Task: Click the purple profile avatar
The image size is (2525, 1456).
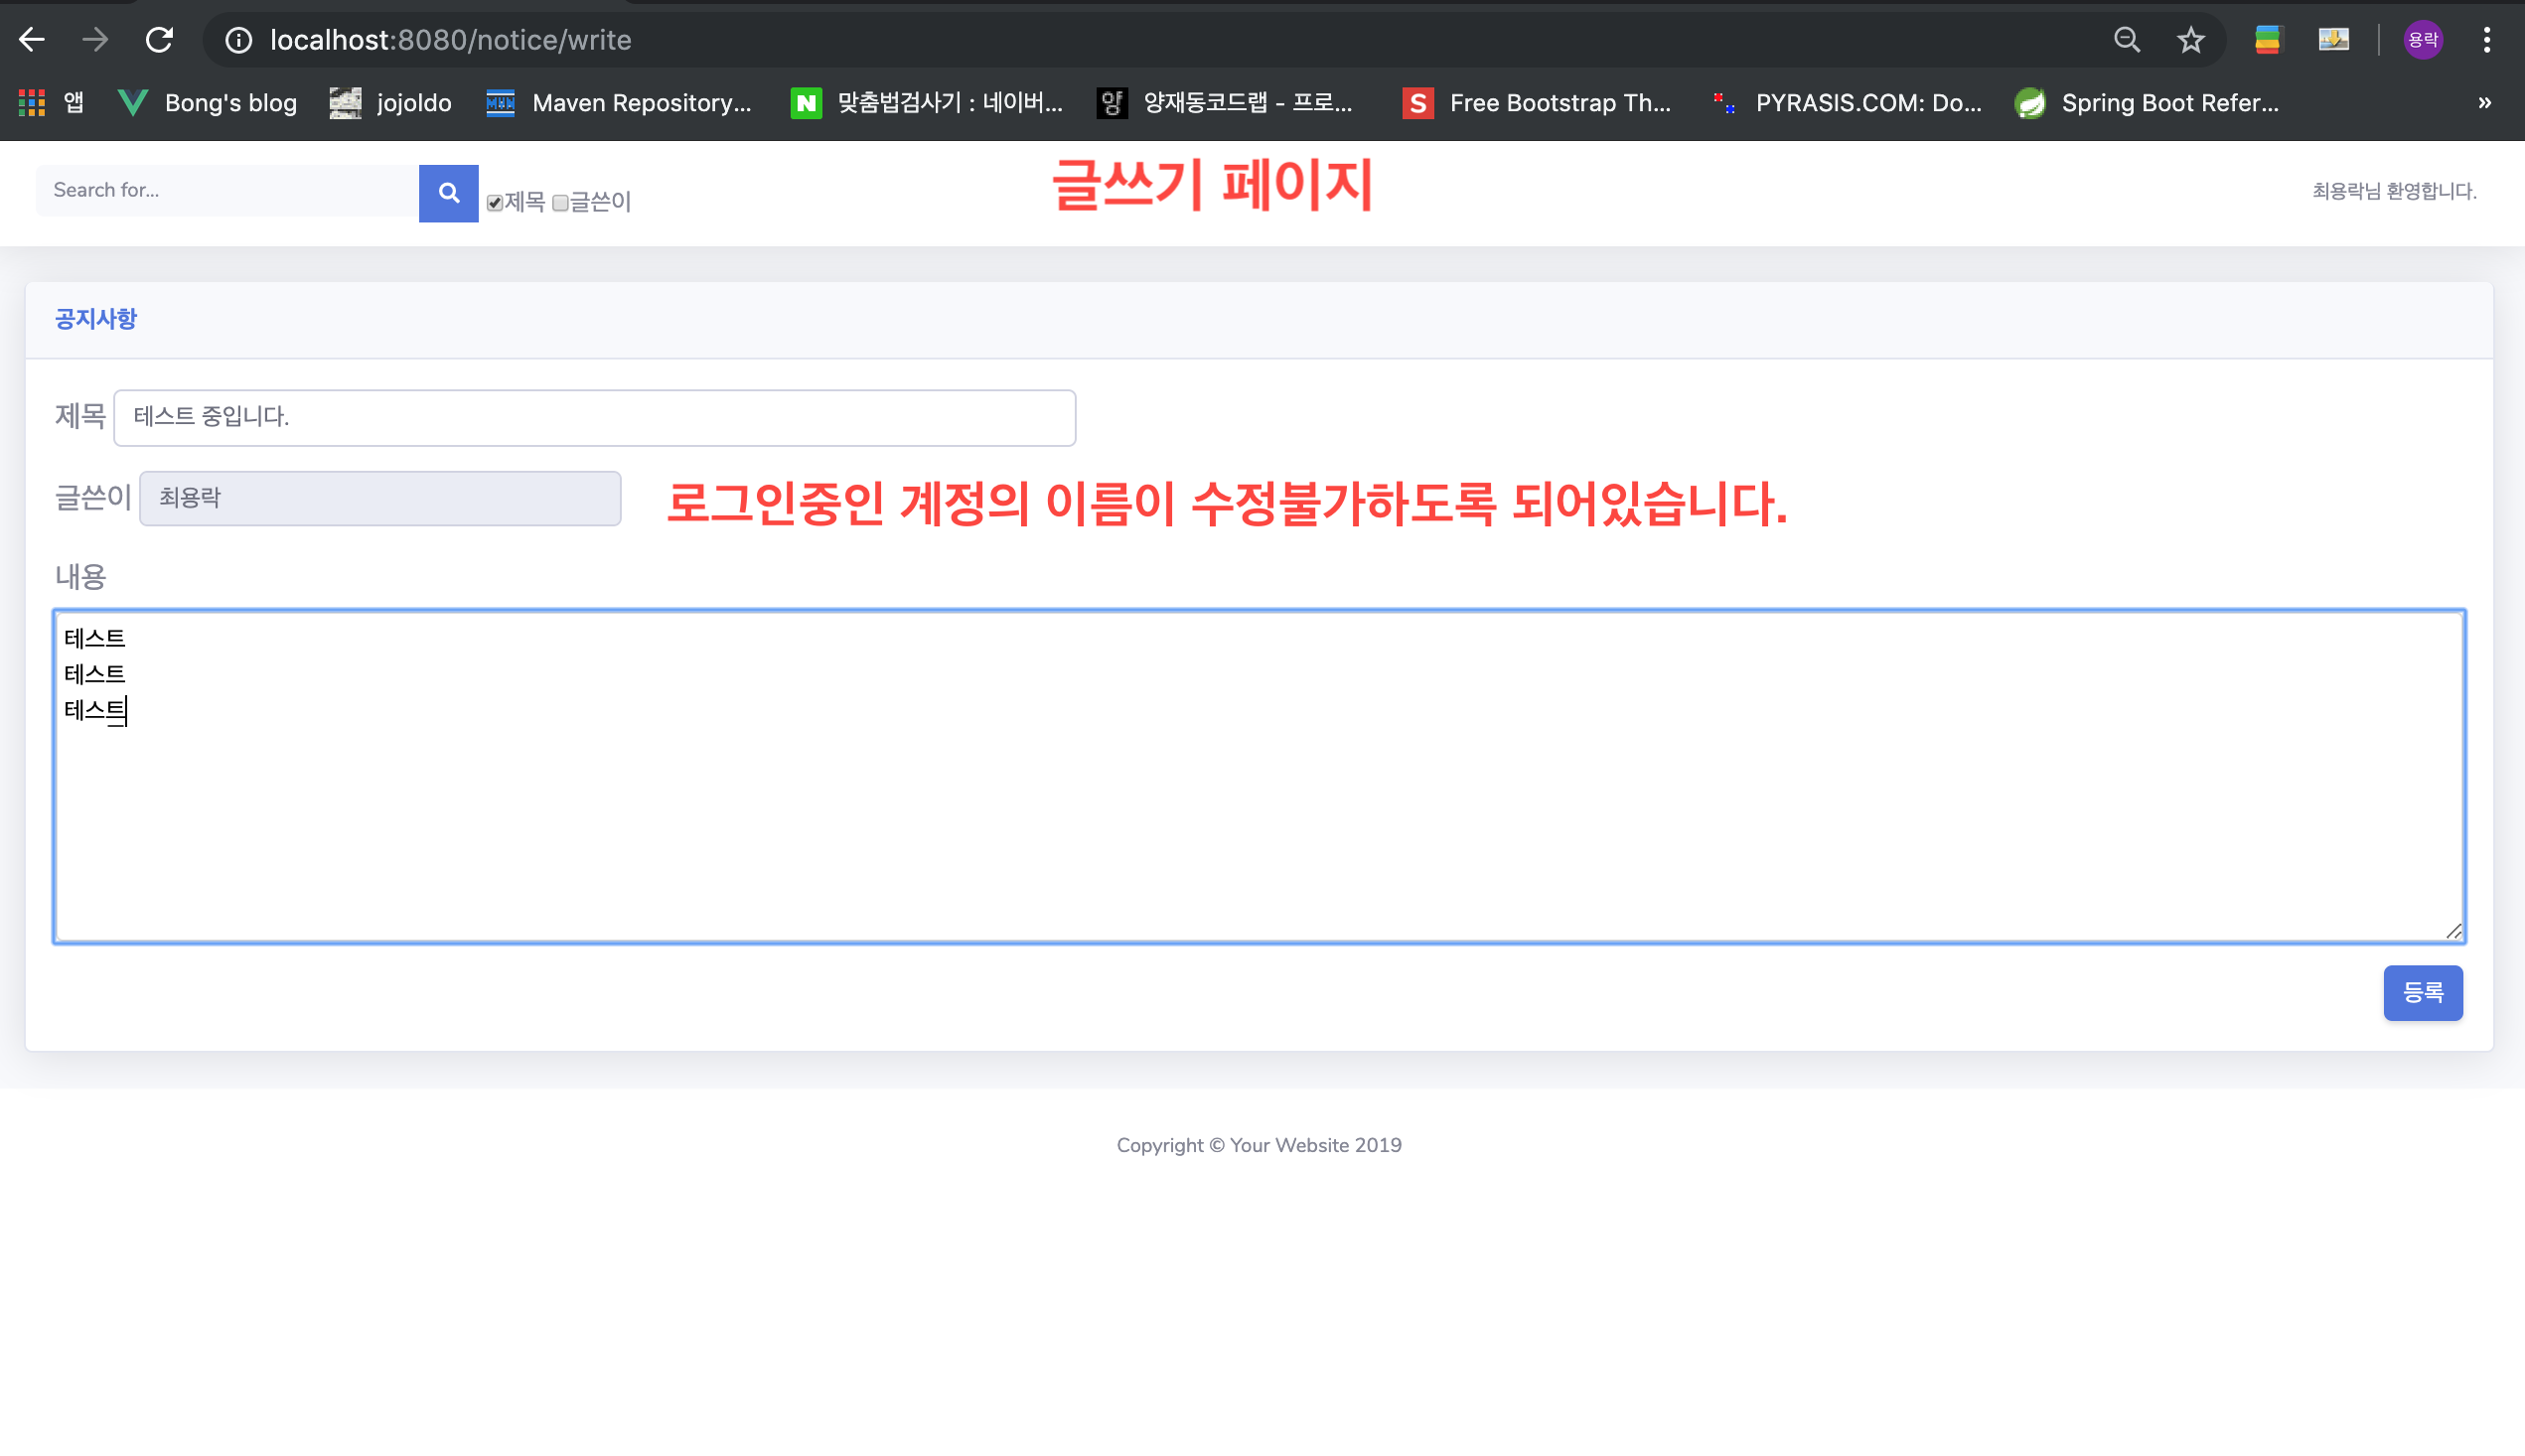Action: pos(2422,40)
